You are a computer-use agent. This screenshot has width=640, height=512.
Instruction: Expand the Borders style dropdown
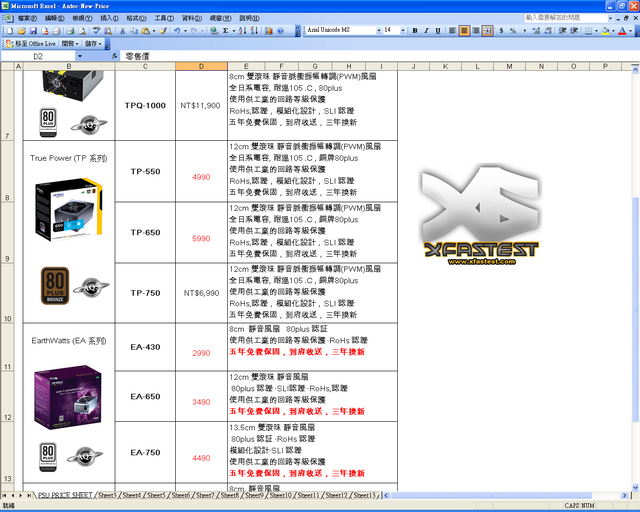[x=596, y=31]
